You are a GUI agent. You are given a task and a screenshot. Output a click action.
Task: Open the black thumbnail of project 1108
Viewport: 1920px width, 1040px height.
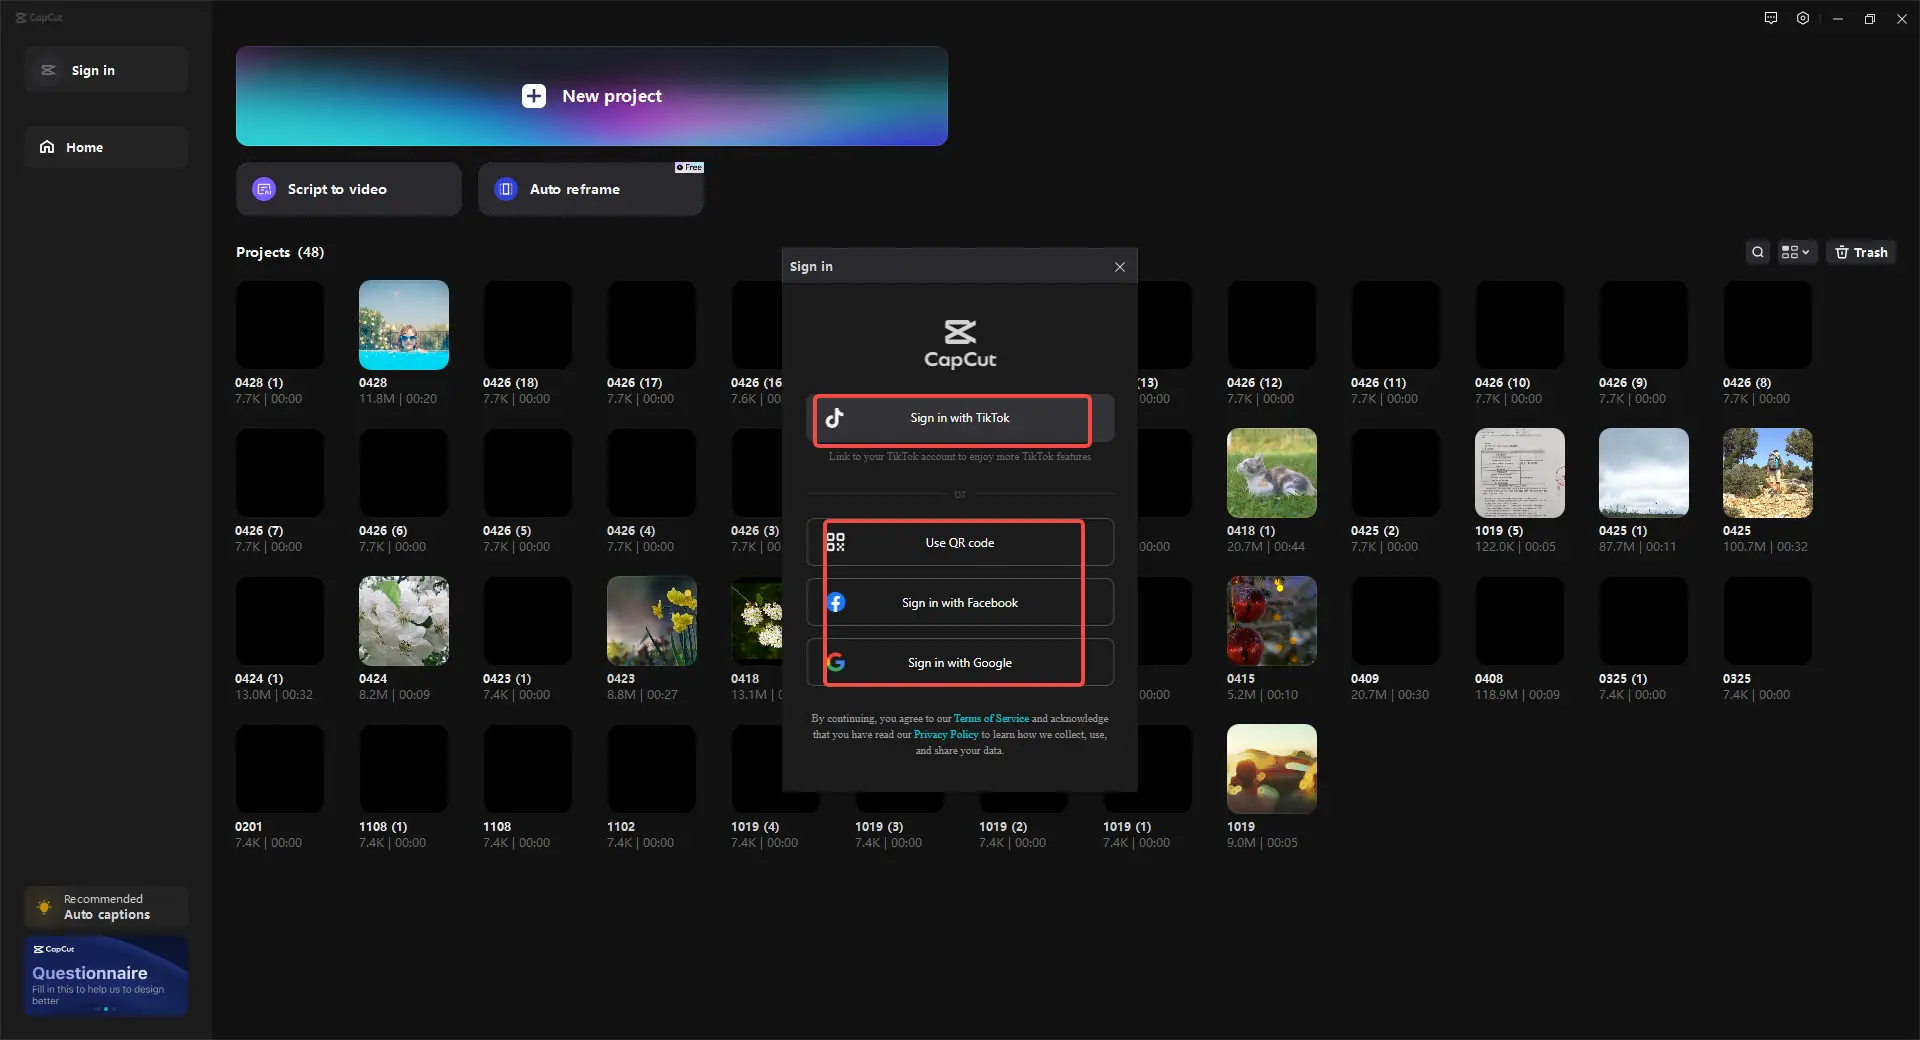[528, 769]
